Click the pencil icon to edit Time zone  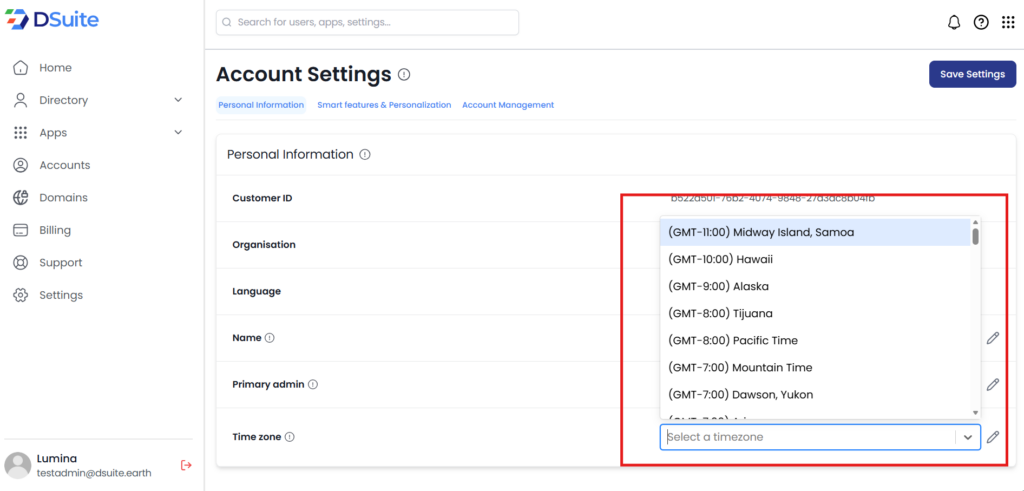992,437
